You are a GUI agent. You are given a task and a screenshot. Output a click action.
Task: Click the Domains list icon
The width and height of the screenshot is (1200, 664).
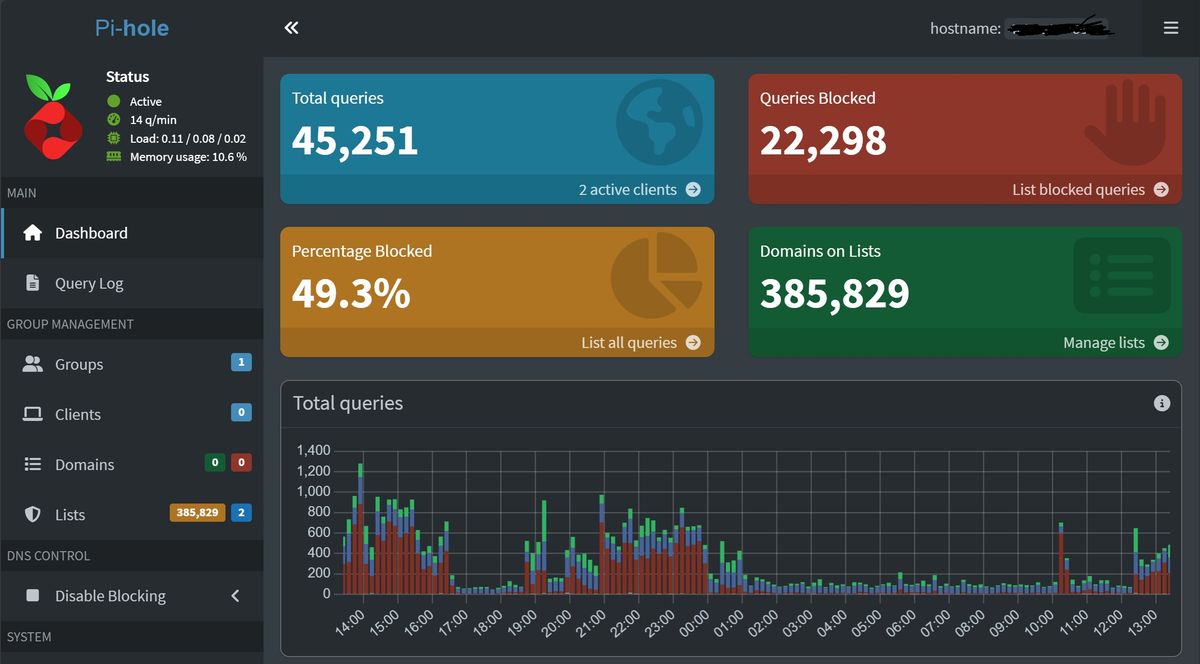coord(34,463)
